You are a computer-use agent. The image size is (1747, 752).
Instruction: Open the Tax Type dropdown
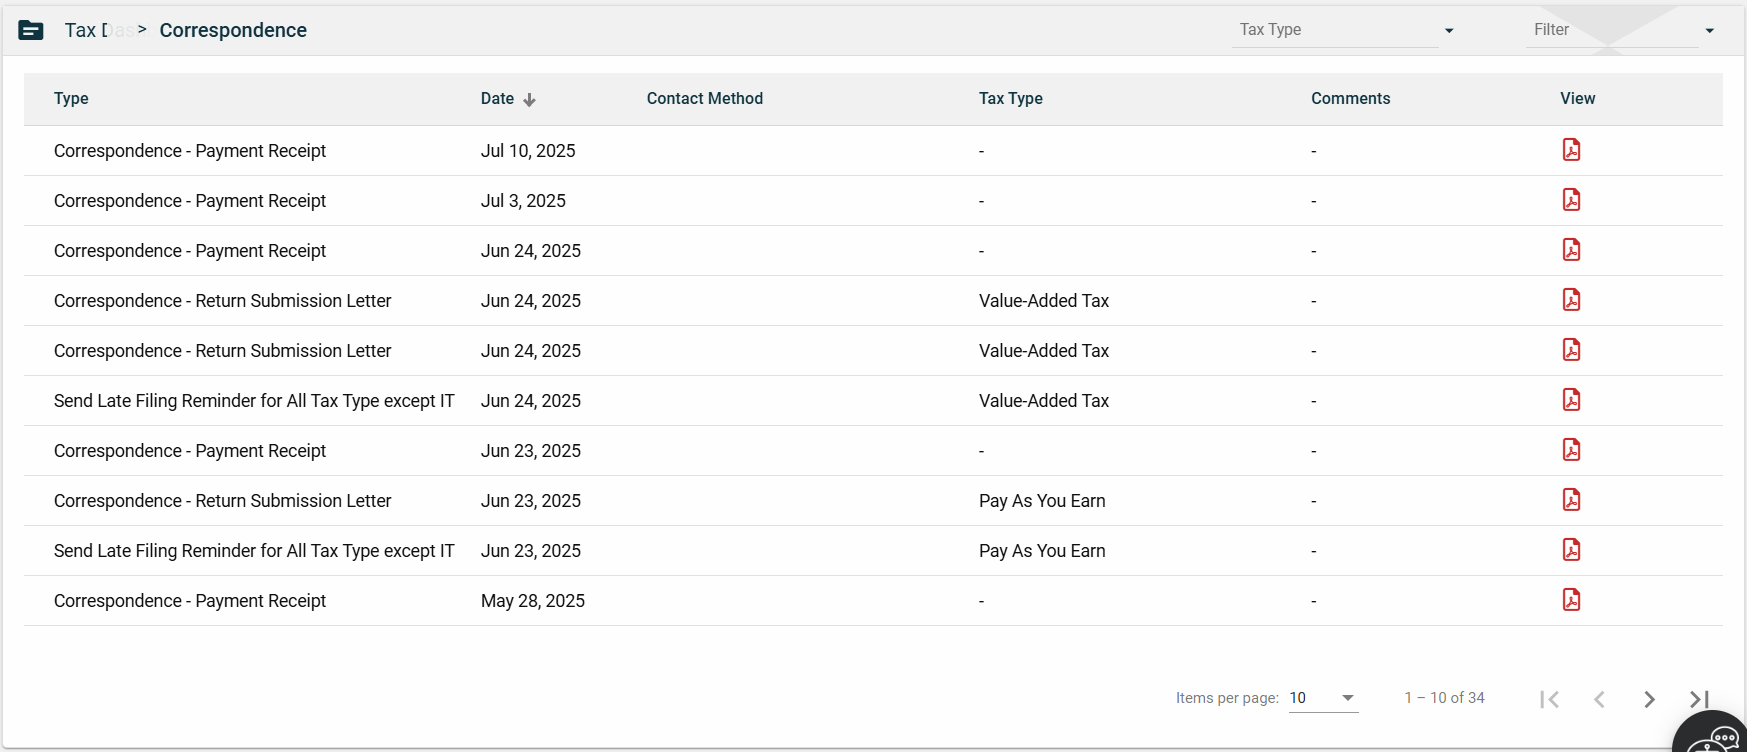1344,30
